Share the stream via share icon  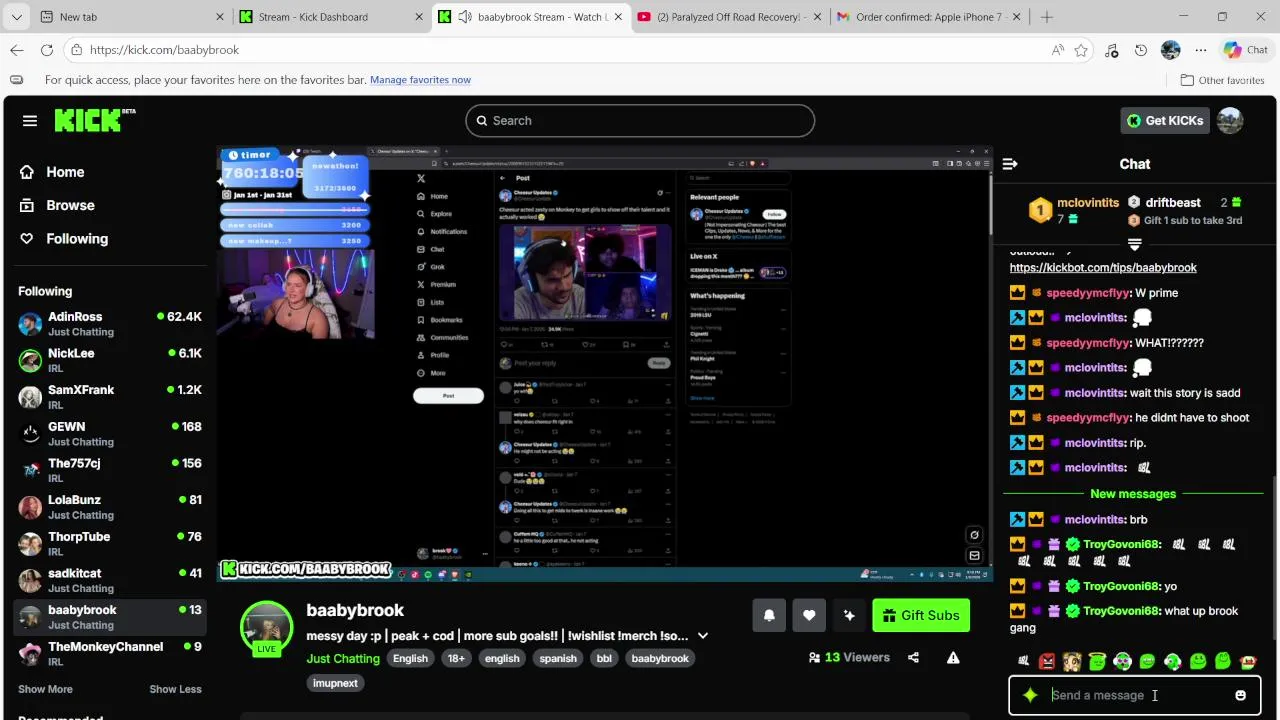pos(913,658)
